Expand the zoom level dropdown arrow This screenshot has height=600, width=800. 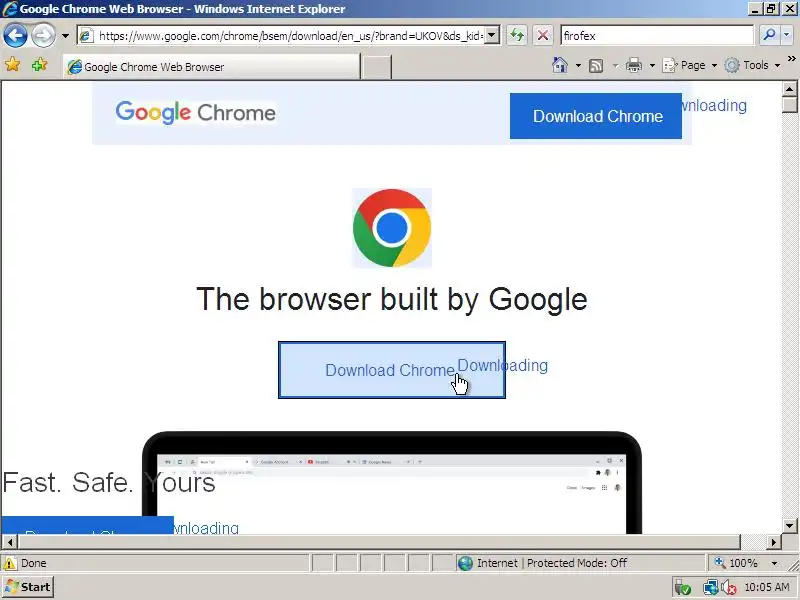coord(774,563)
